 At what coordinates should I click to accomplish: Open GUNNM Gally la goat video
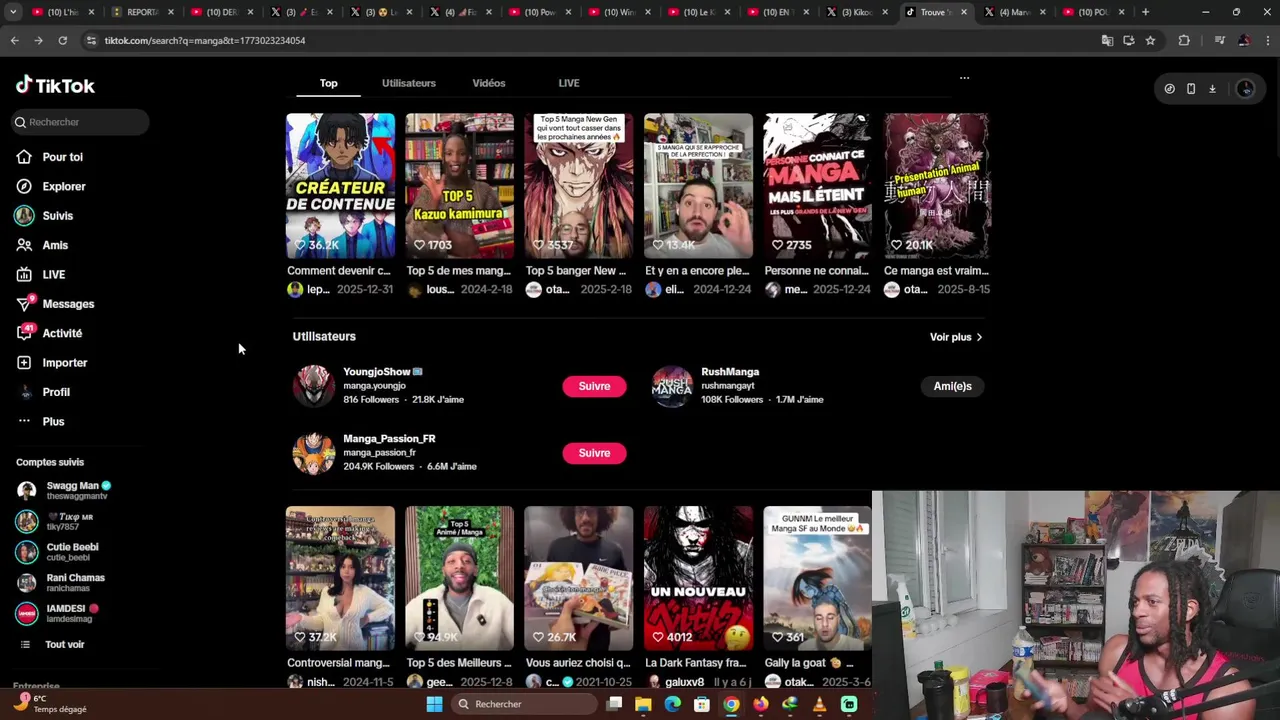[x=818, y=578]
